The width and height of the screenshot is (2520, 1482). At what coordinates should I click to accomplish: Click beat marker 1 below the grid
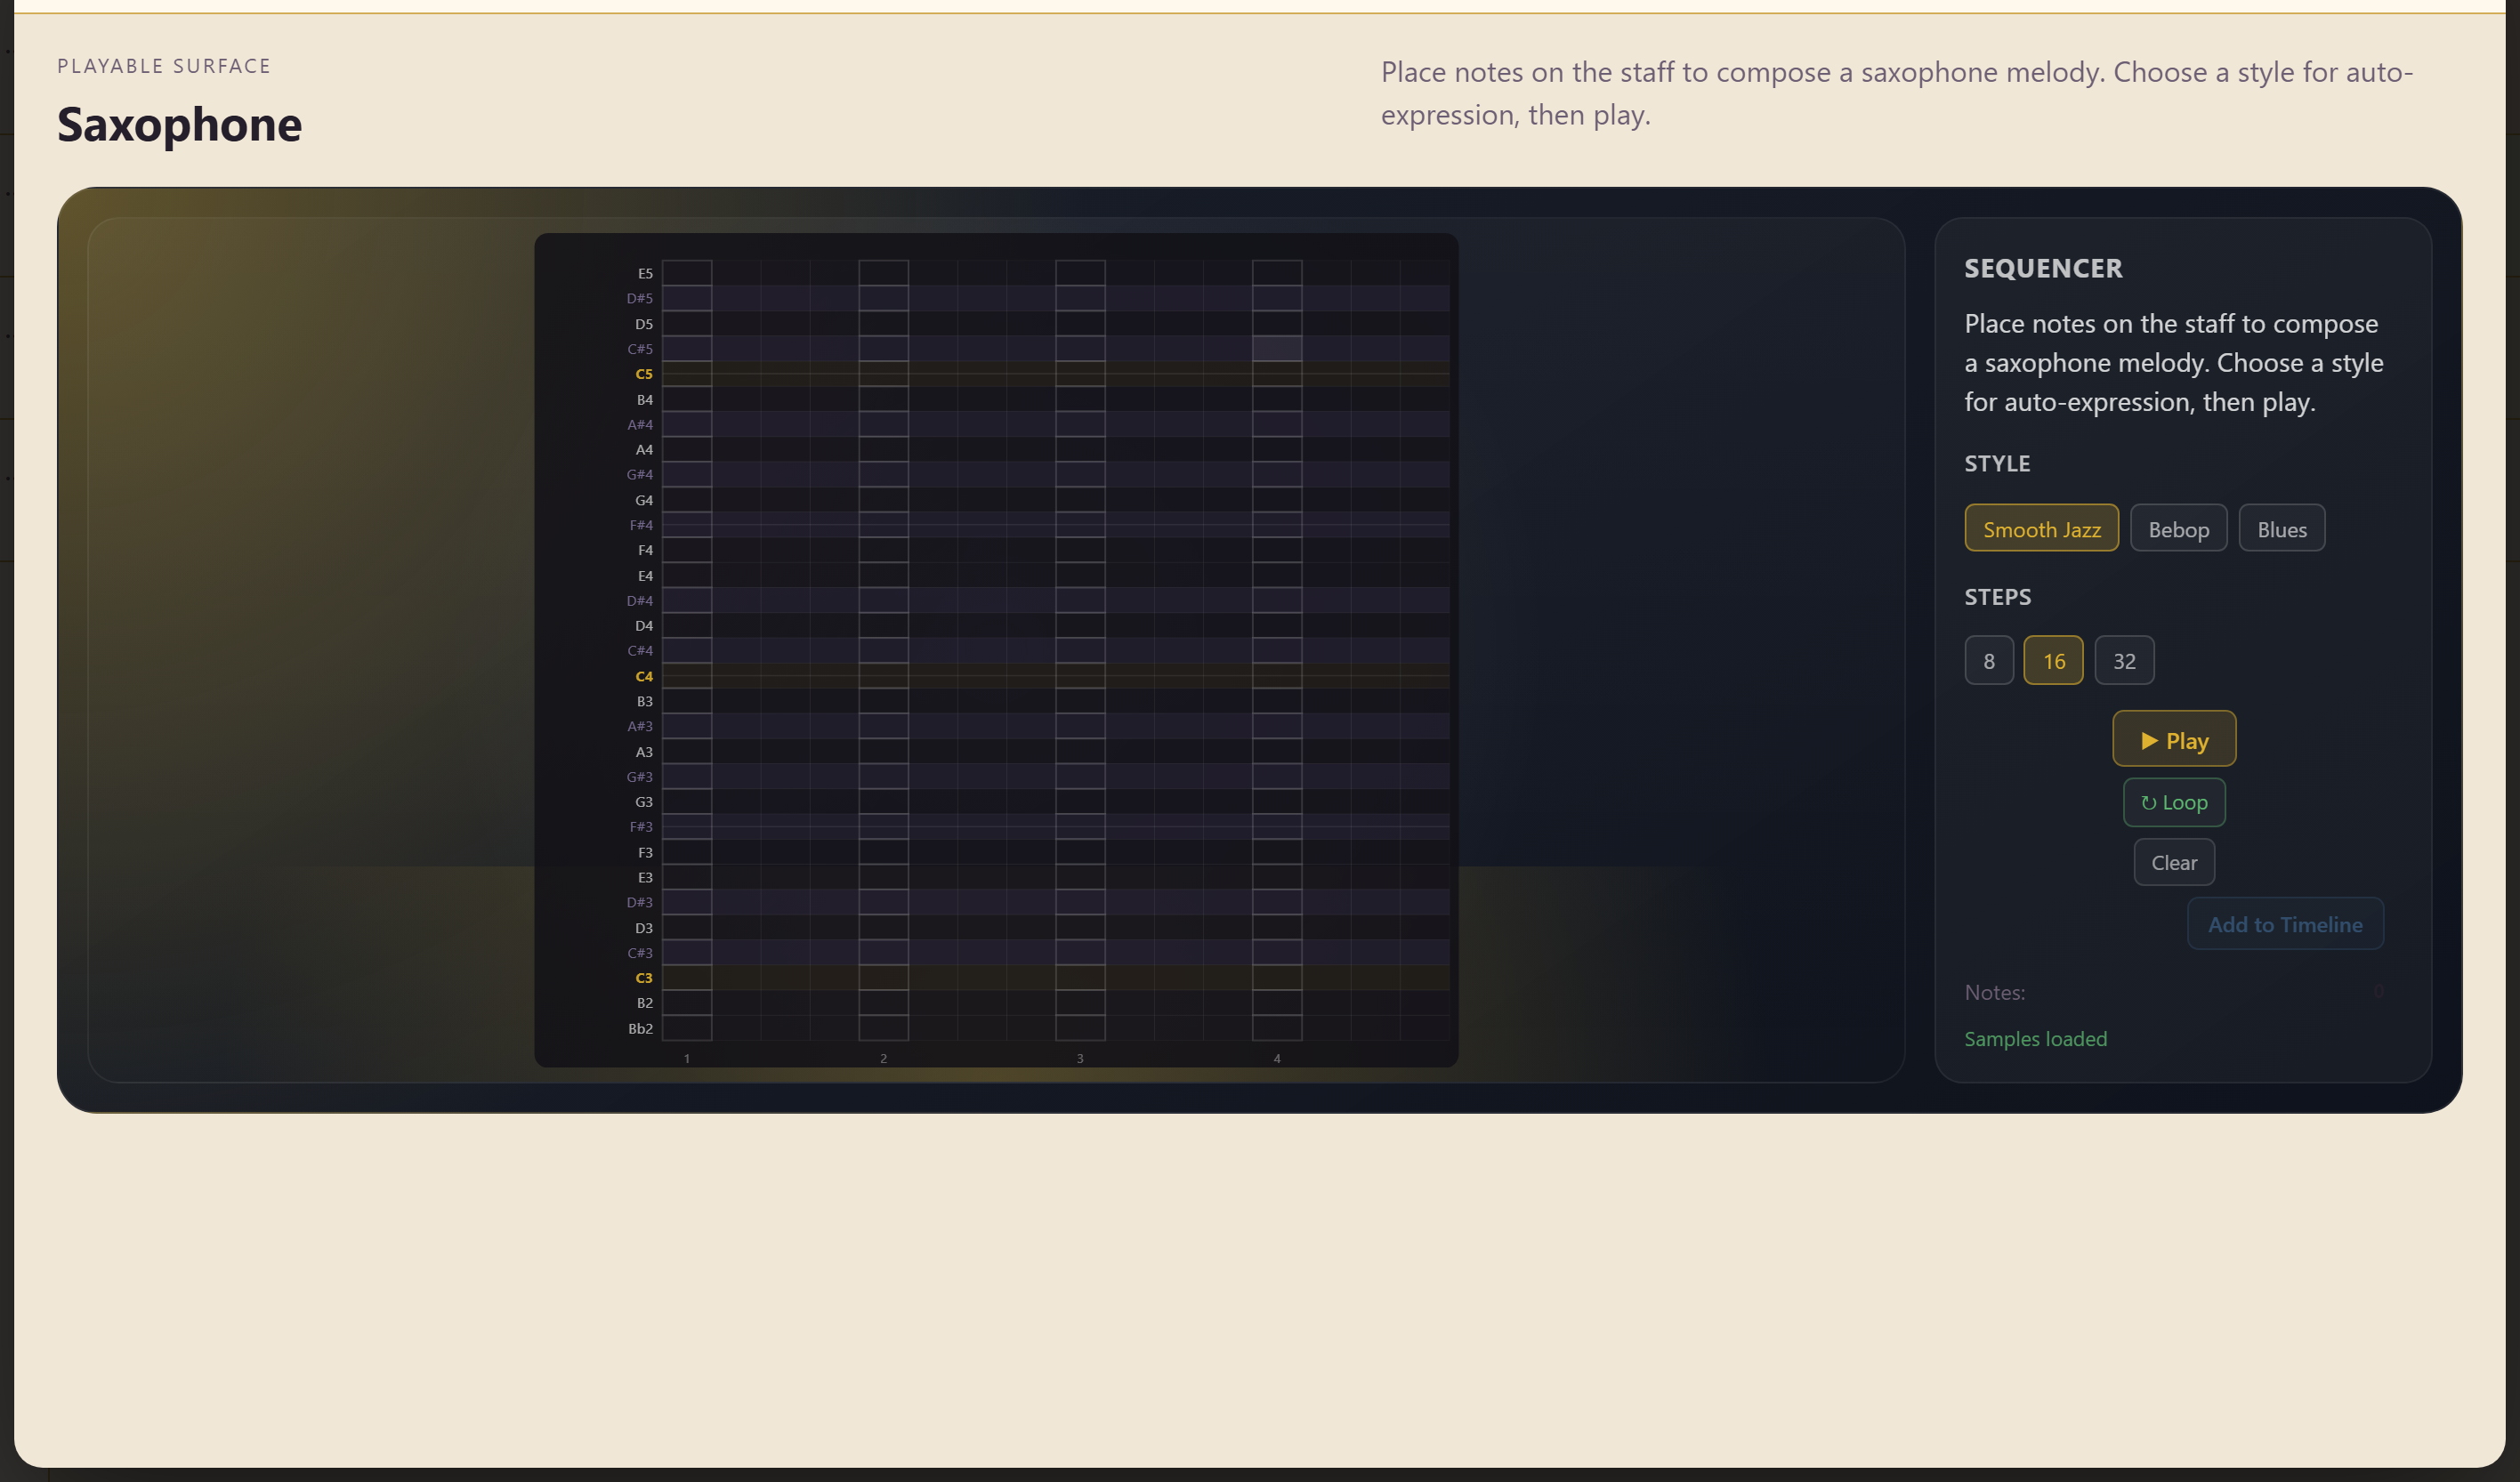687,1058
